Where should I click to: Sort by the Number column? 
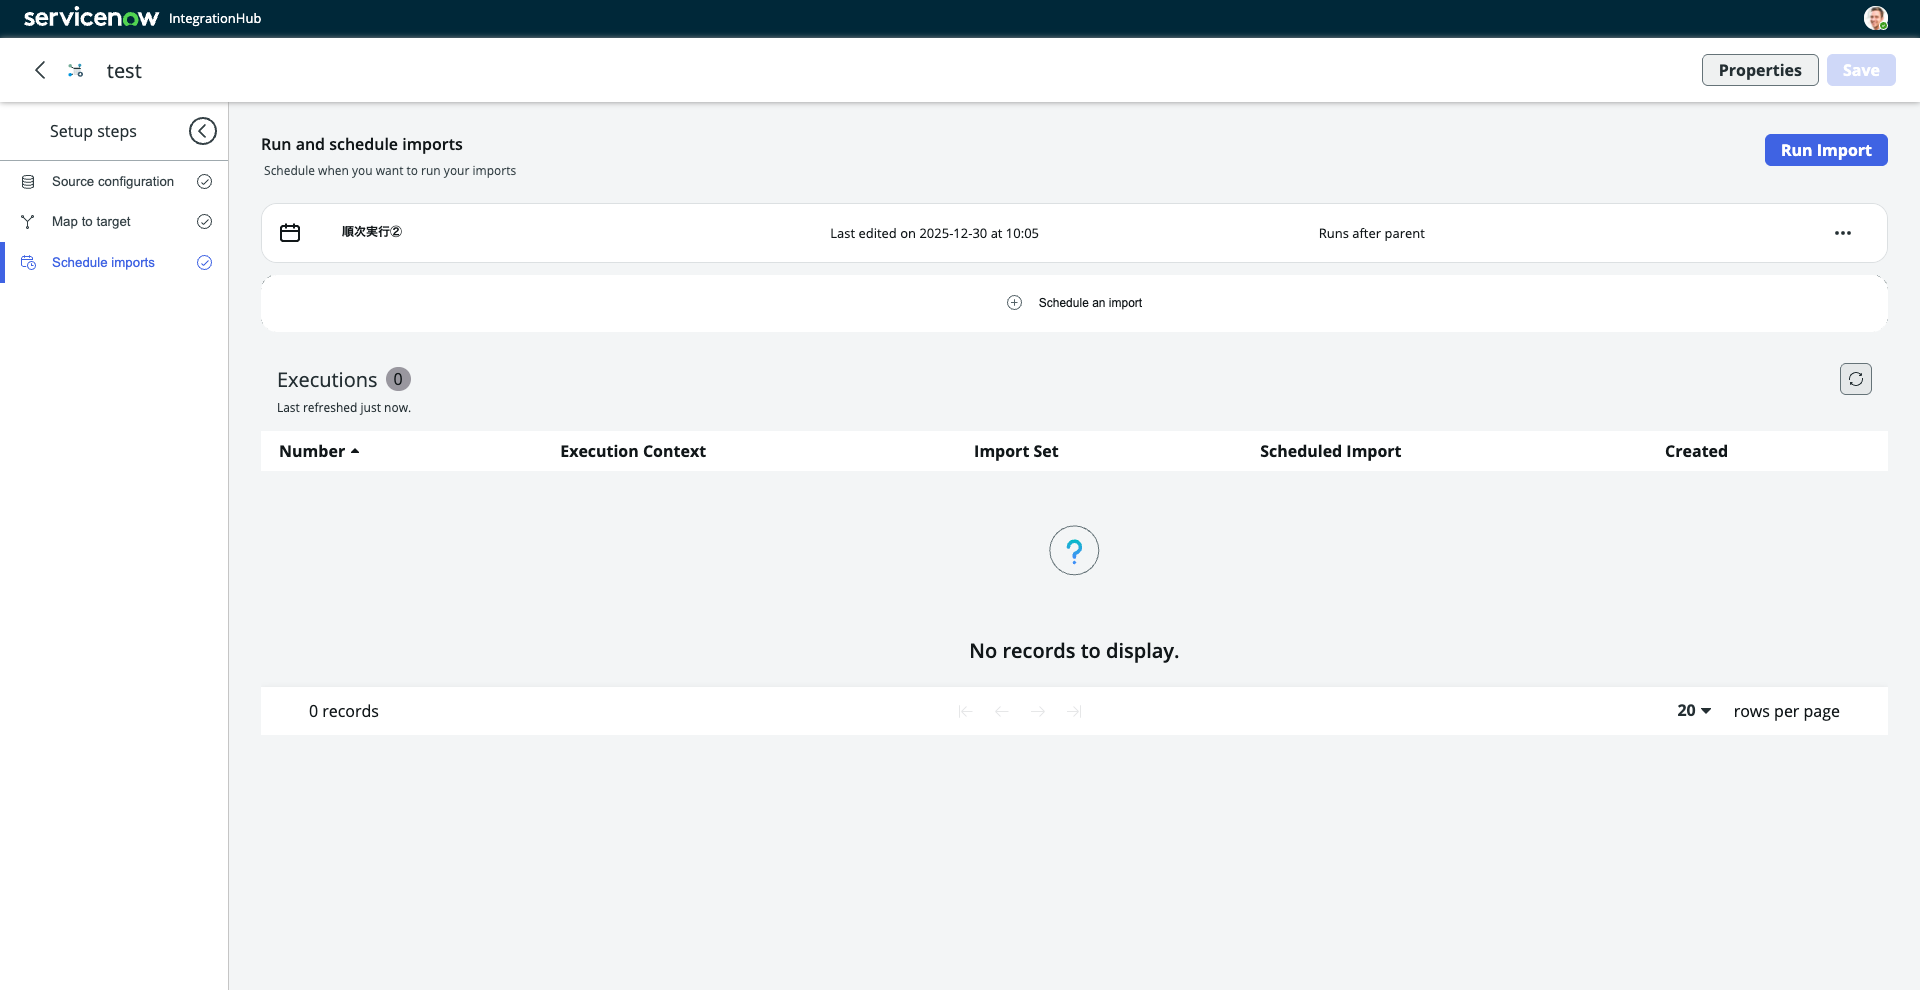[x=319, y=451]
